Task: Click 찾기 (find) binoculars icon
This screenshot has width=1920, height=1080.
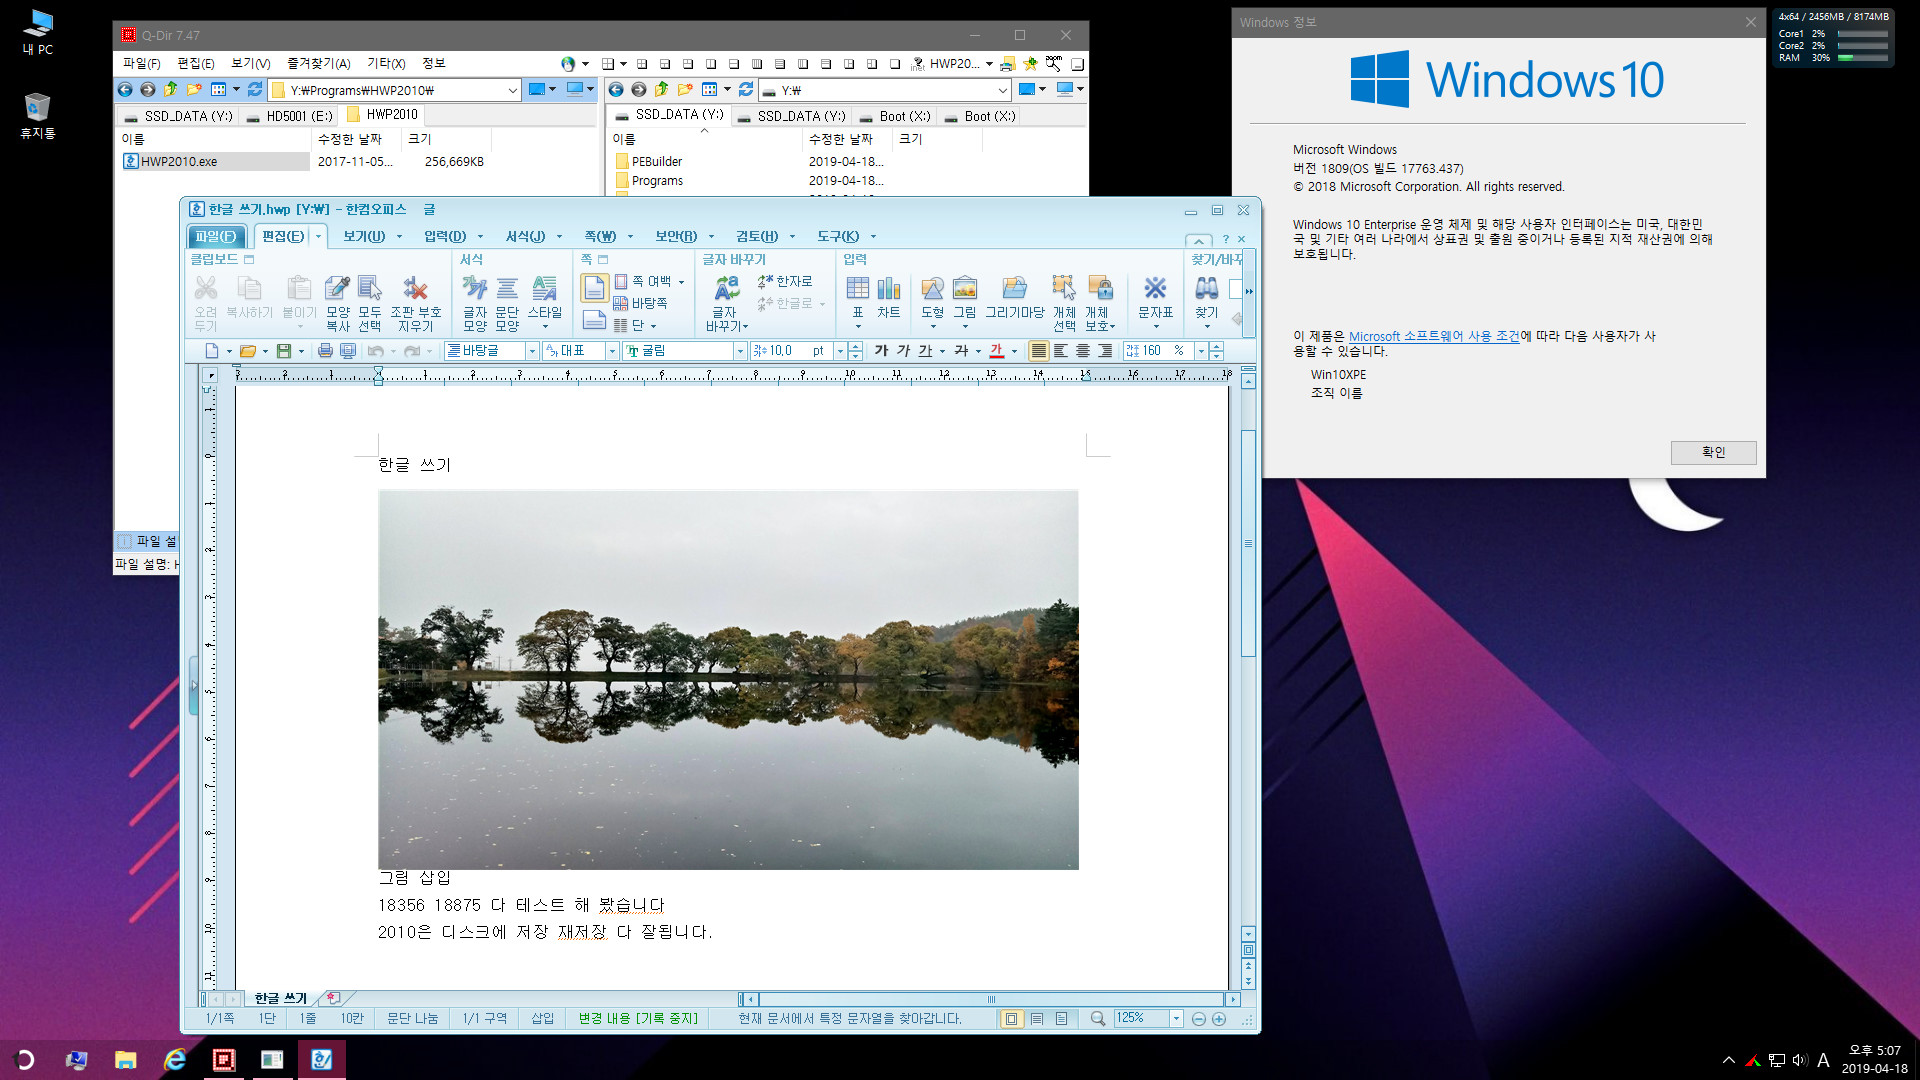Action: 1207,302
